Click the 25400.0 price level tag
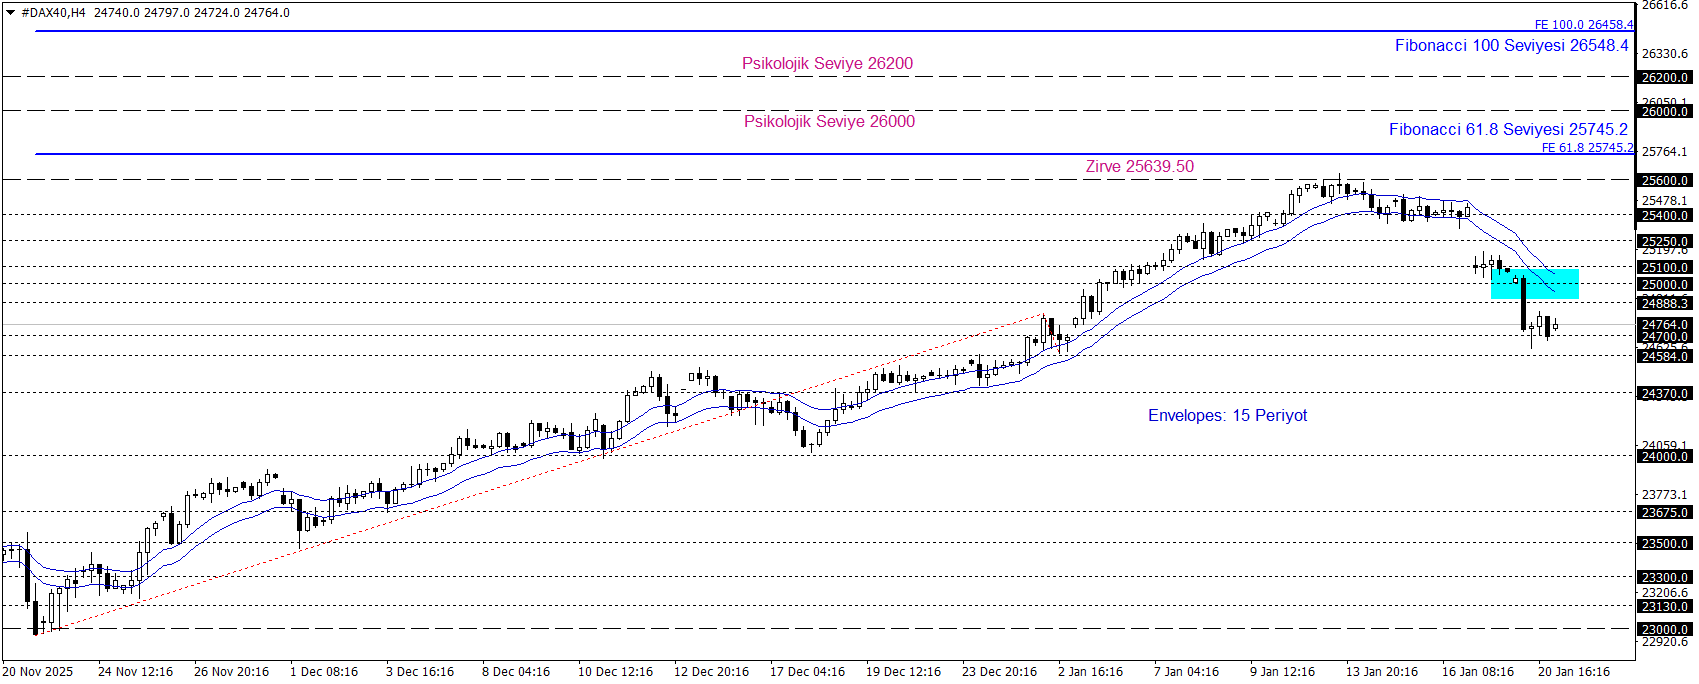Viewport: 1699px width, 684px height. 1665,215
